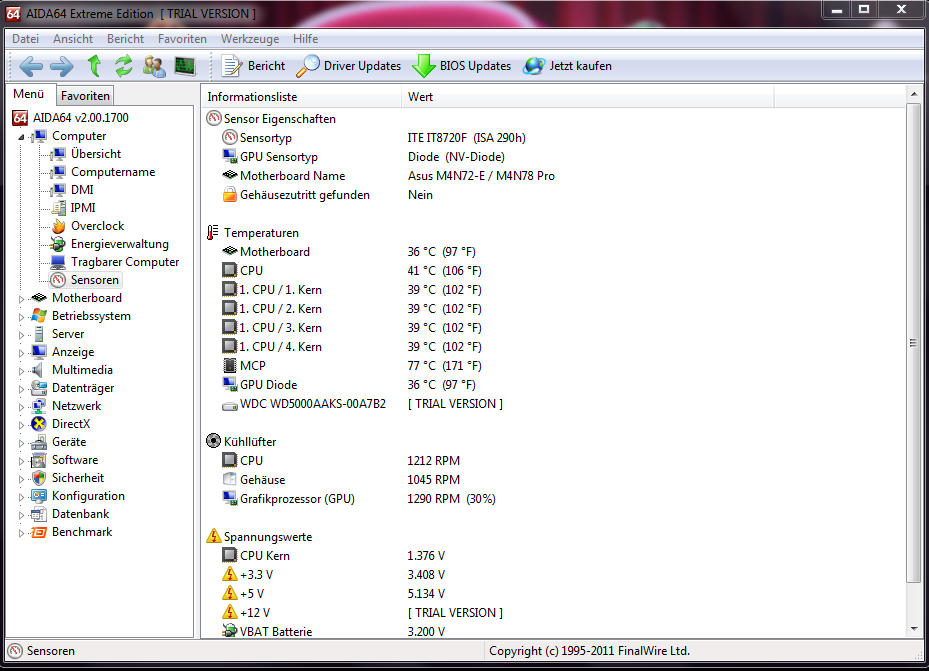Click the Konfiguration icon in tree

[x=39, y=496]
